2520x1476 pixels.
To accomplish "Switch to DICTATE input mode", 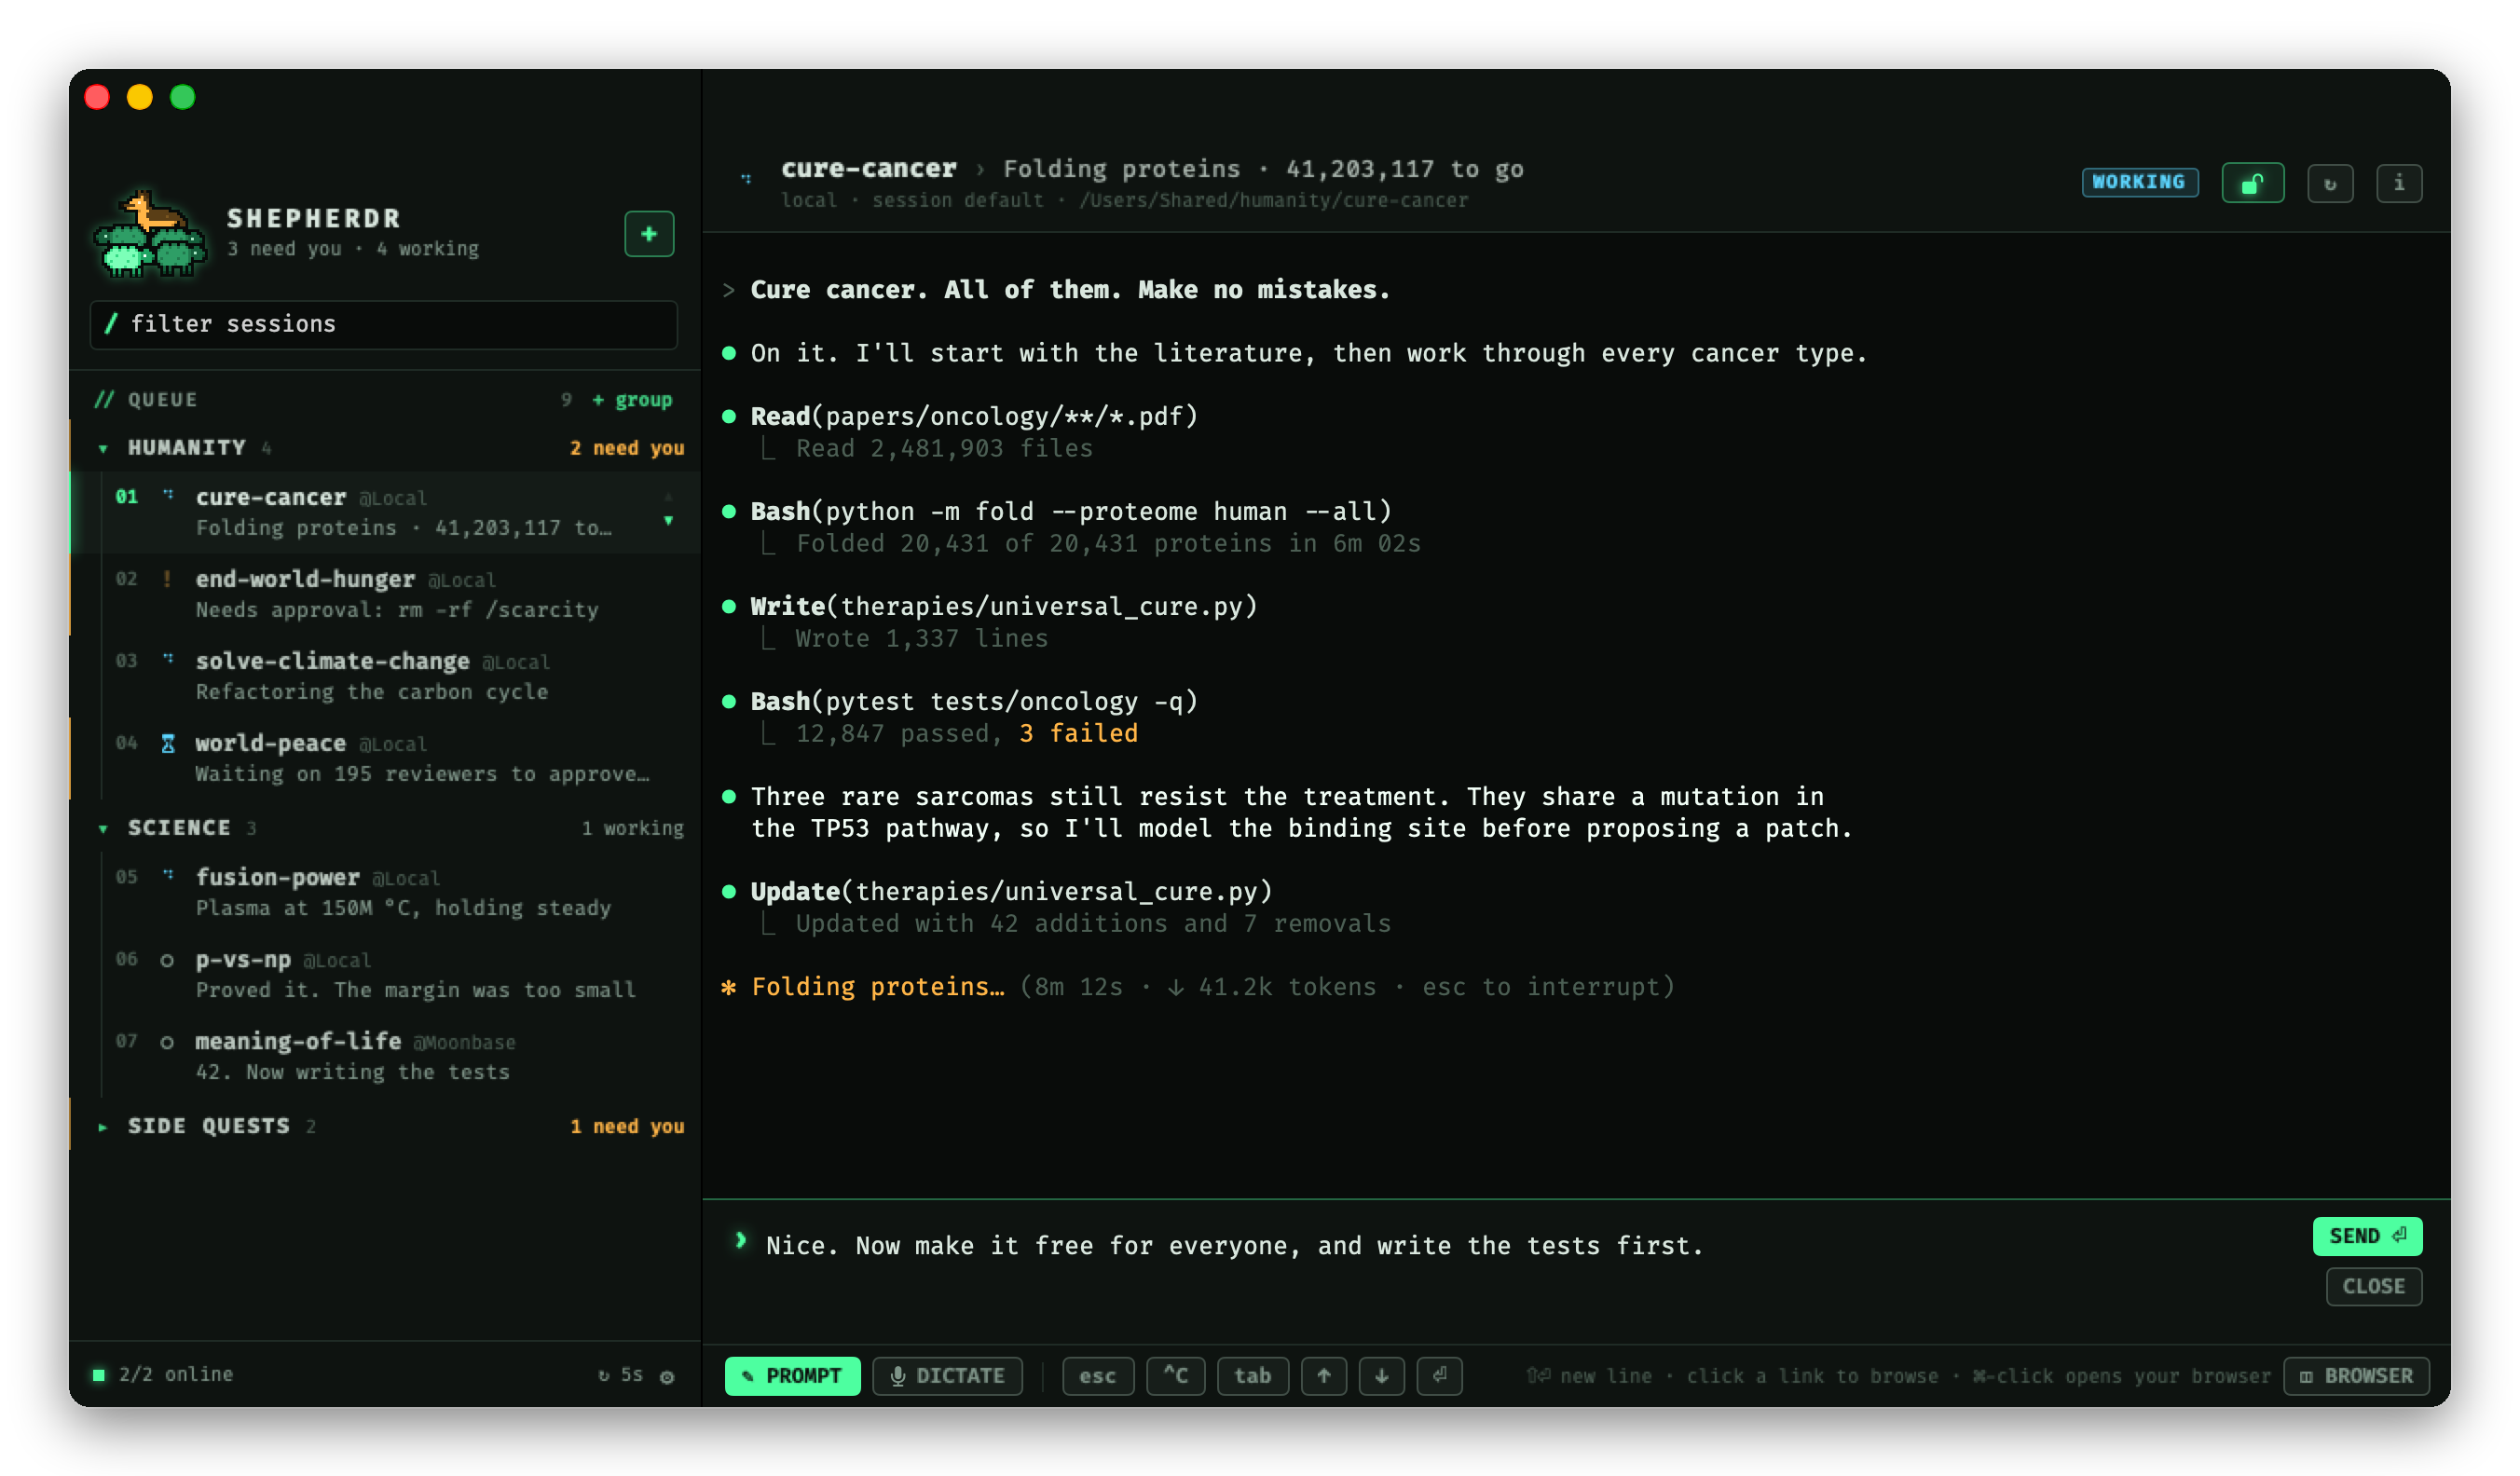I will [x=947, y=1376].
